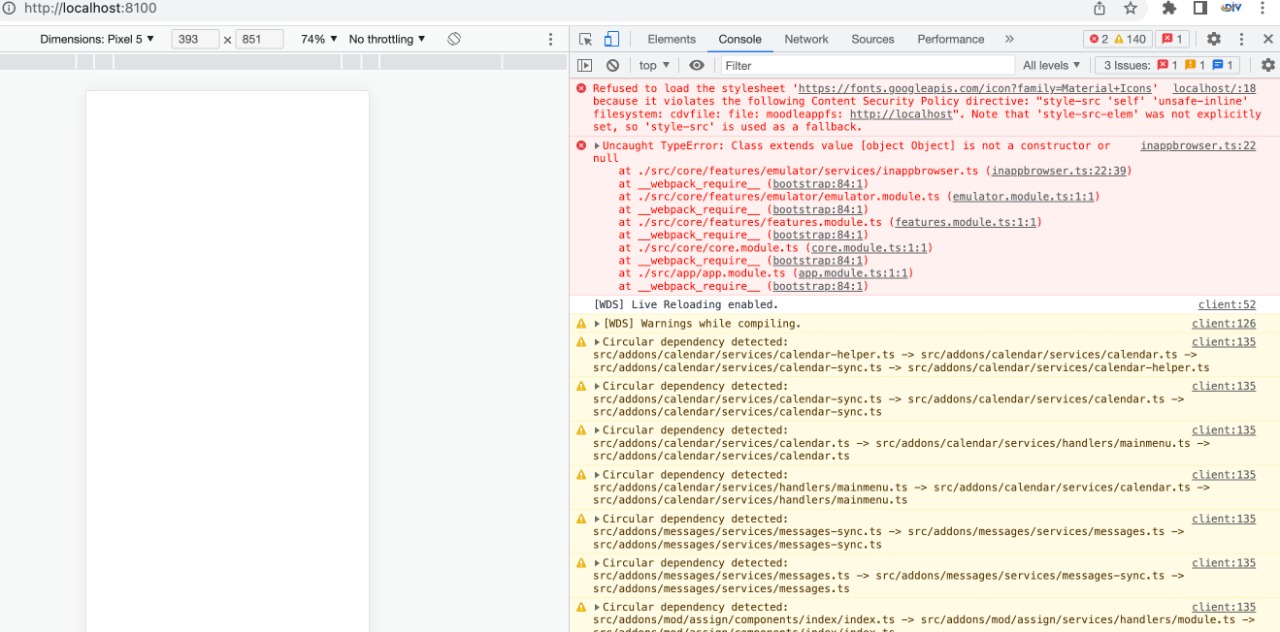Viewport: 1280px width, 632px height.
Task: Select the Console tab
Action: [740, 39]
